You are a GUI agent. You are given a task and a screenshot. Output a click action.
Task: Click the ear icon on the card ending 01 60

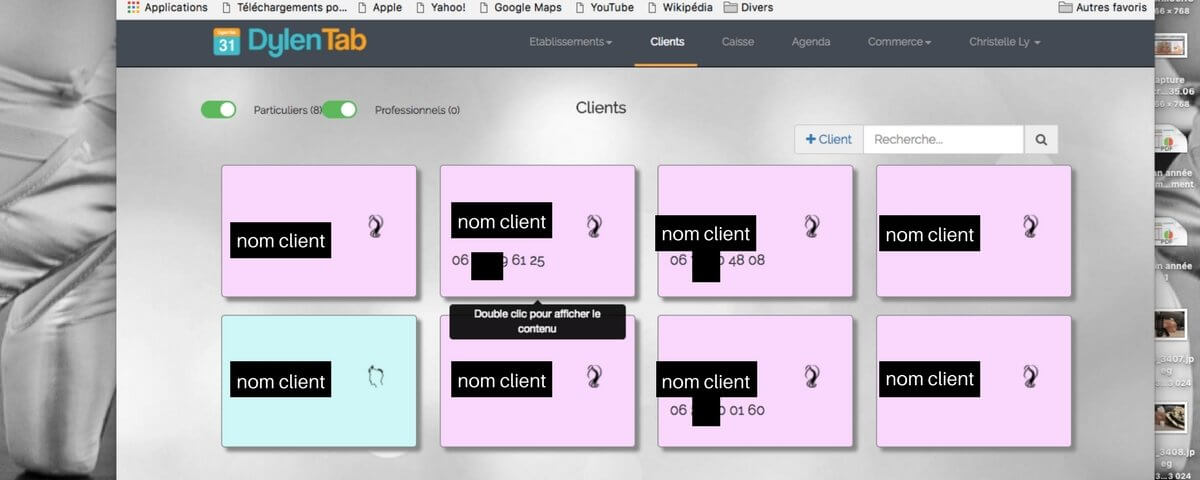812,376
